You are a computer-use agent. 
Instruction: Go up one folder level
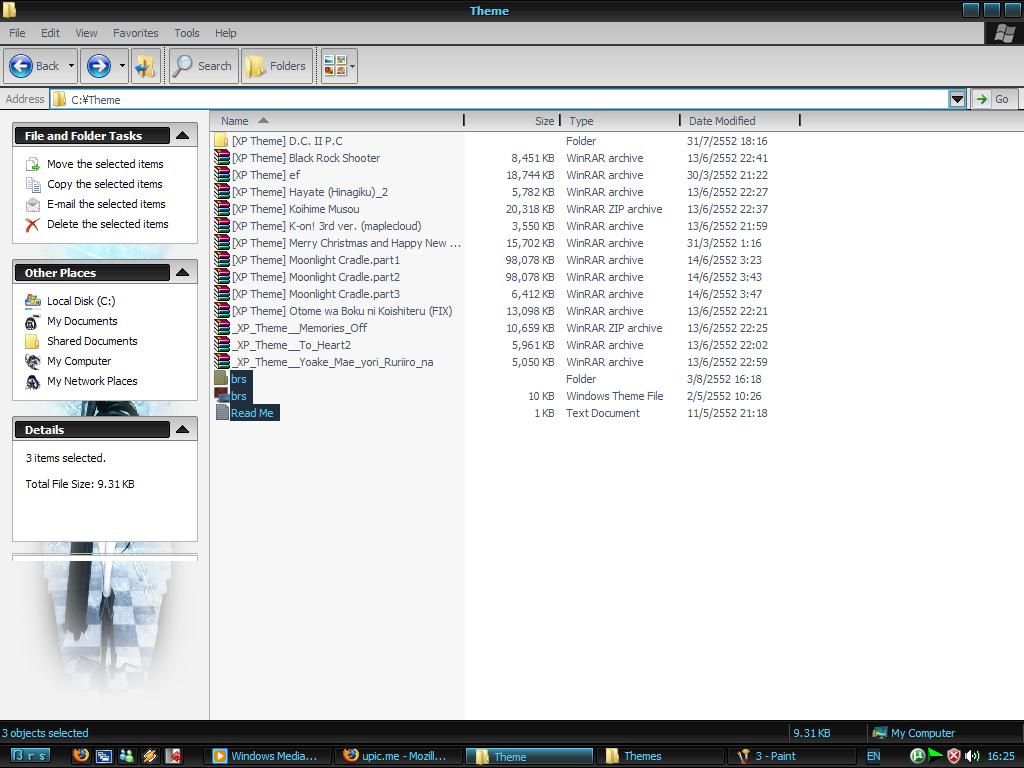(146, 66)
